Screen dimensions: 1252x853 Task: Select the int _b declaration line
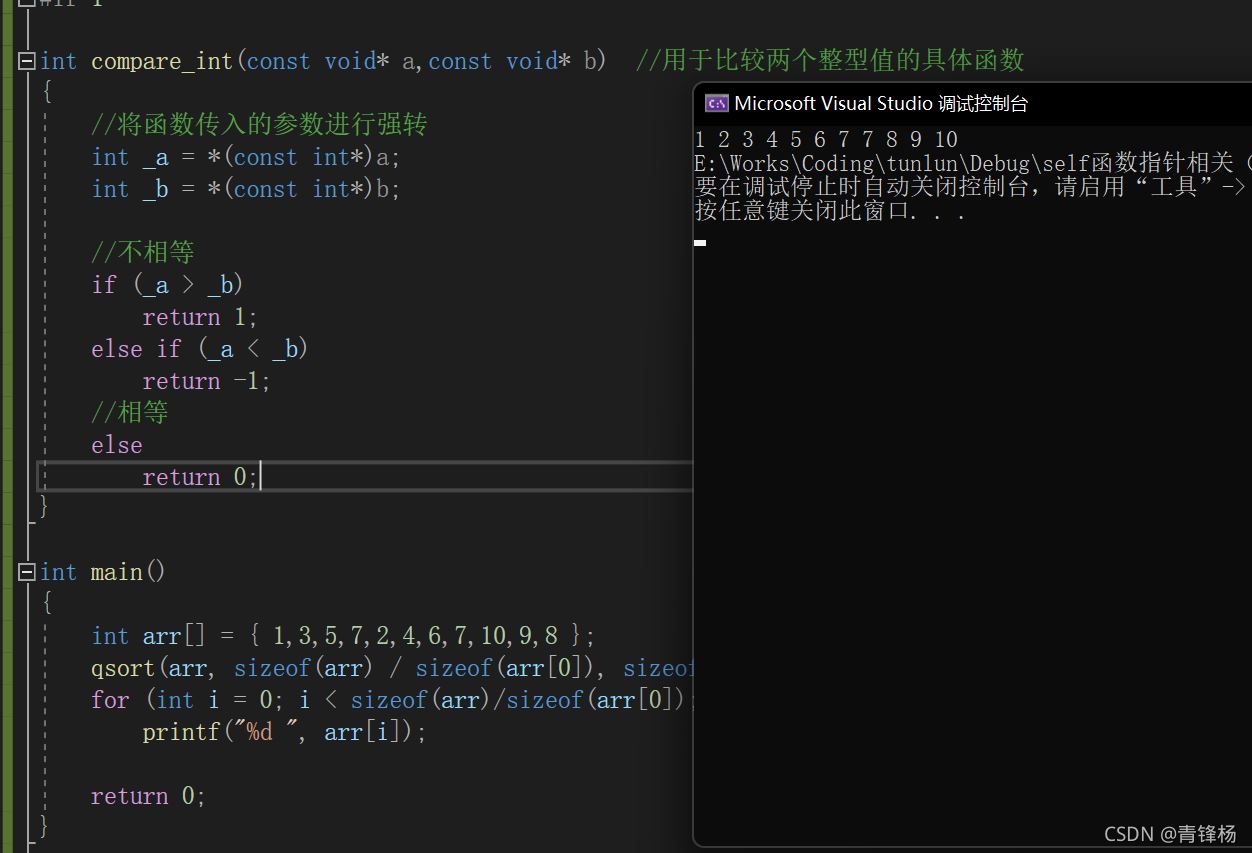pyautogui.click(x=246, y=189)
